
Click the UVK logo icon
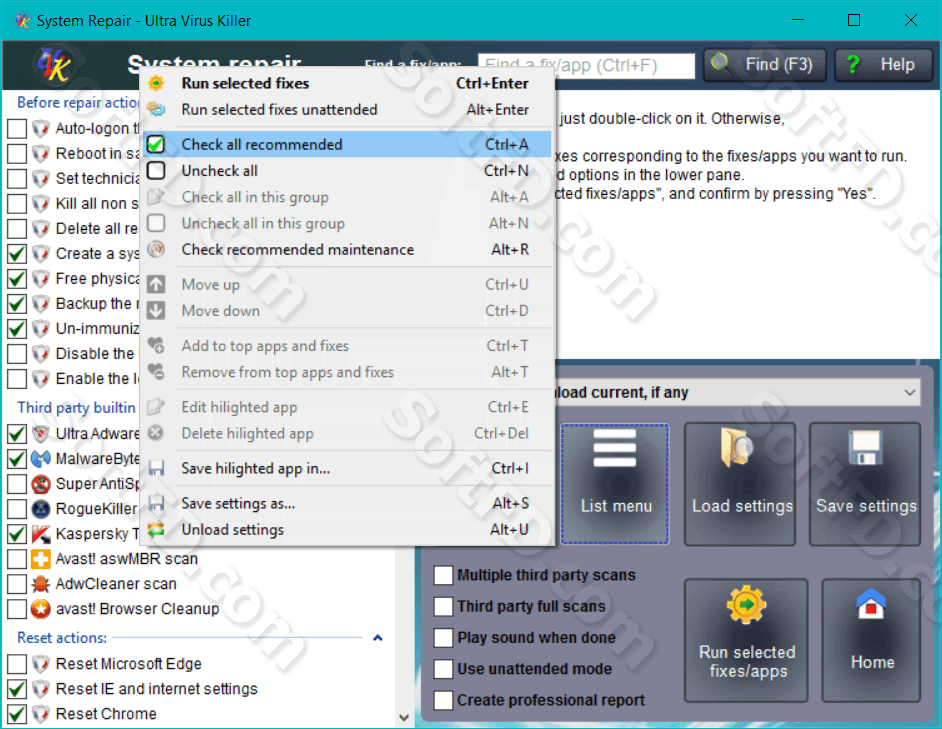[53, 65]
